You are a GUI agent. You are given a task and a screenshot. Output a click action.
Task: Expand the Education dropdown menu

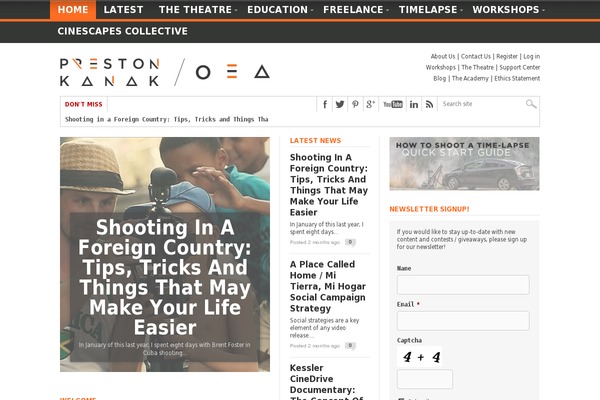(x=279, y=10)
